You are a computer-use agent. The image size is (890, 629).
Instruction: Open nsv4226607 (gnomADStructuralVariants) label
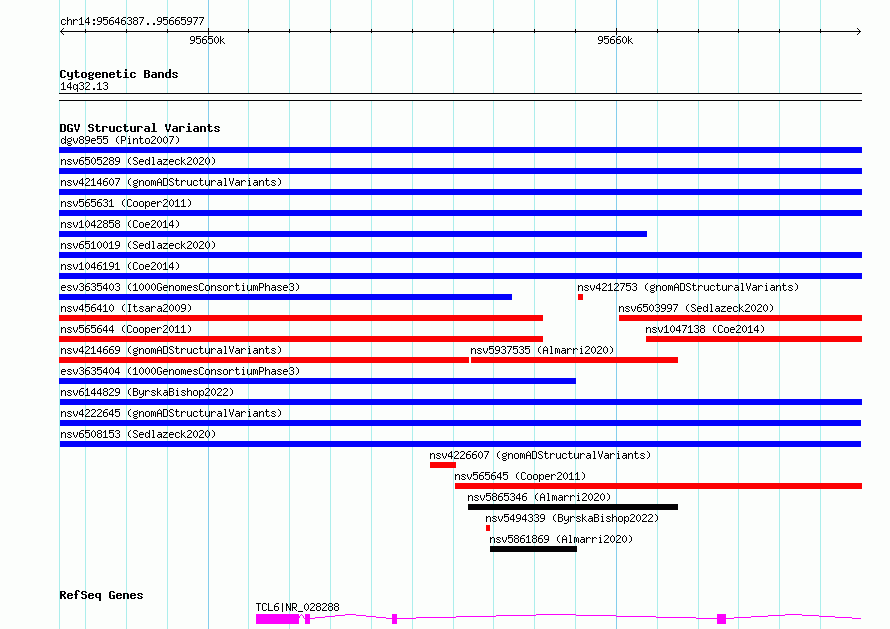click(x=540, y=455)
